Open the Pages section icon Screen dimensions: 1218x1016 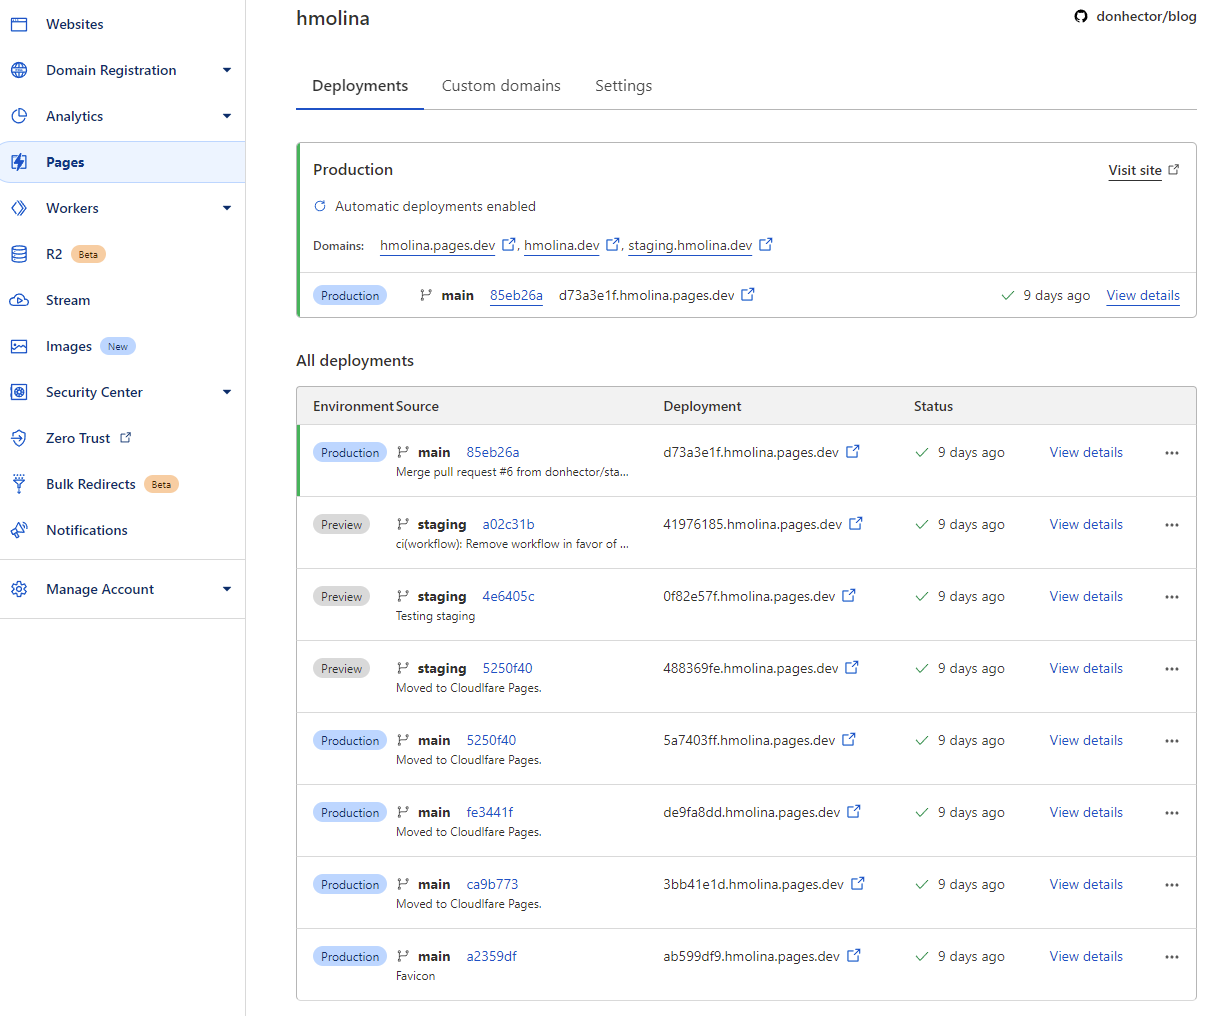click(x=18, y=162)
